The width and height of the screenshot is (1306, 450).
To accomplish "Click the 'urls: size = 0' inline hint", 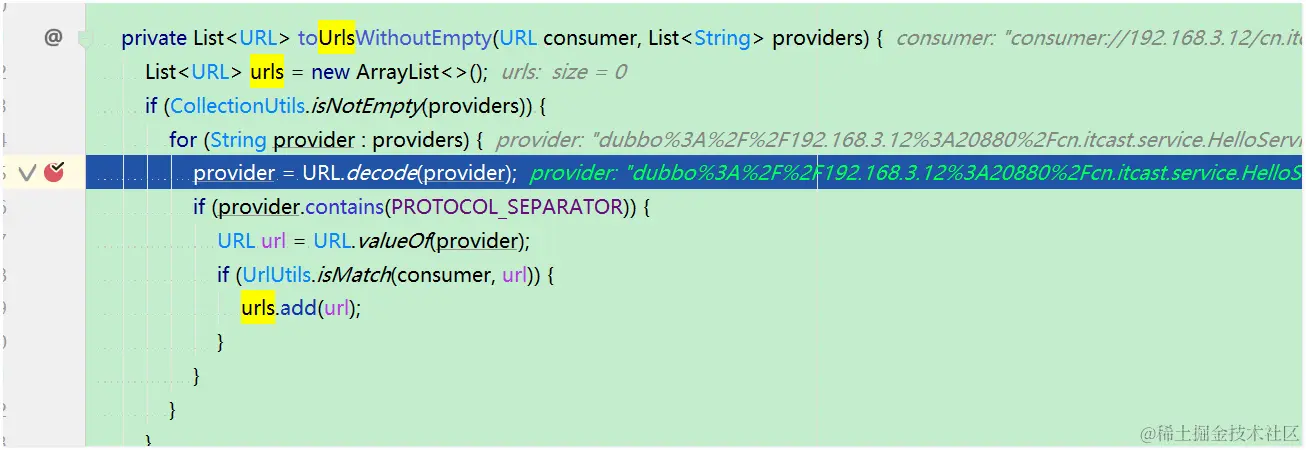I will point(564,72).
